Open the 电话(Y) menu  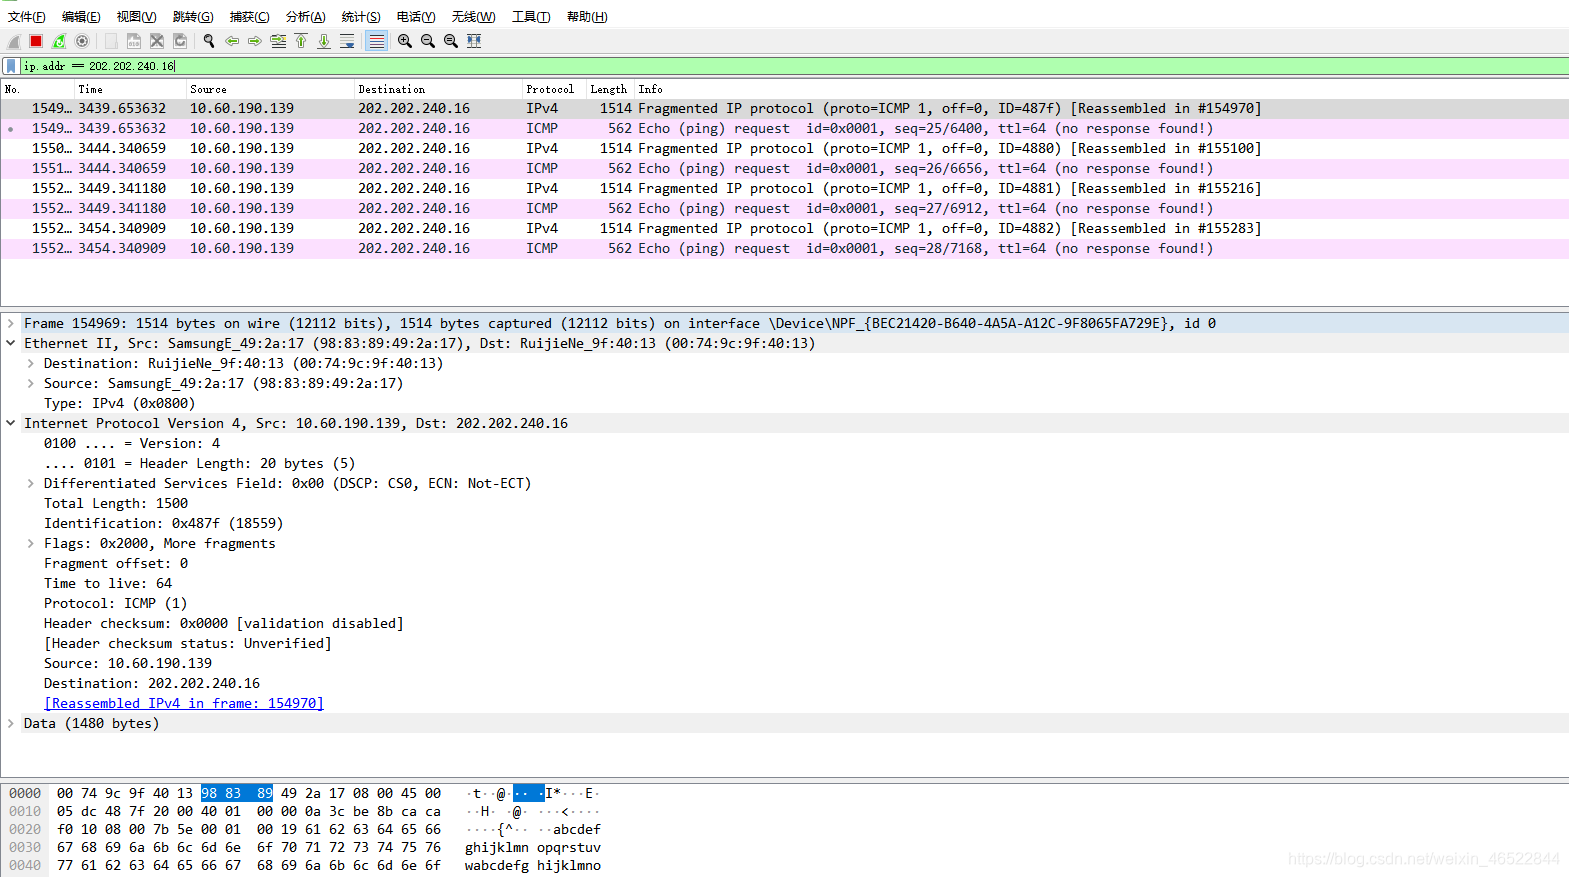point(416,17)
